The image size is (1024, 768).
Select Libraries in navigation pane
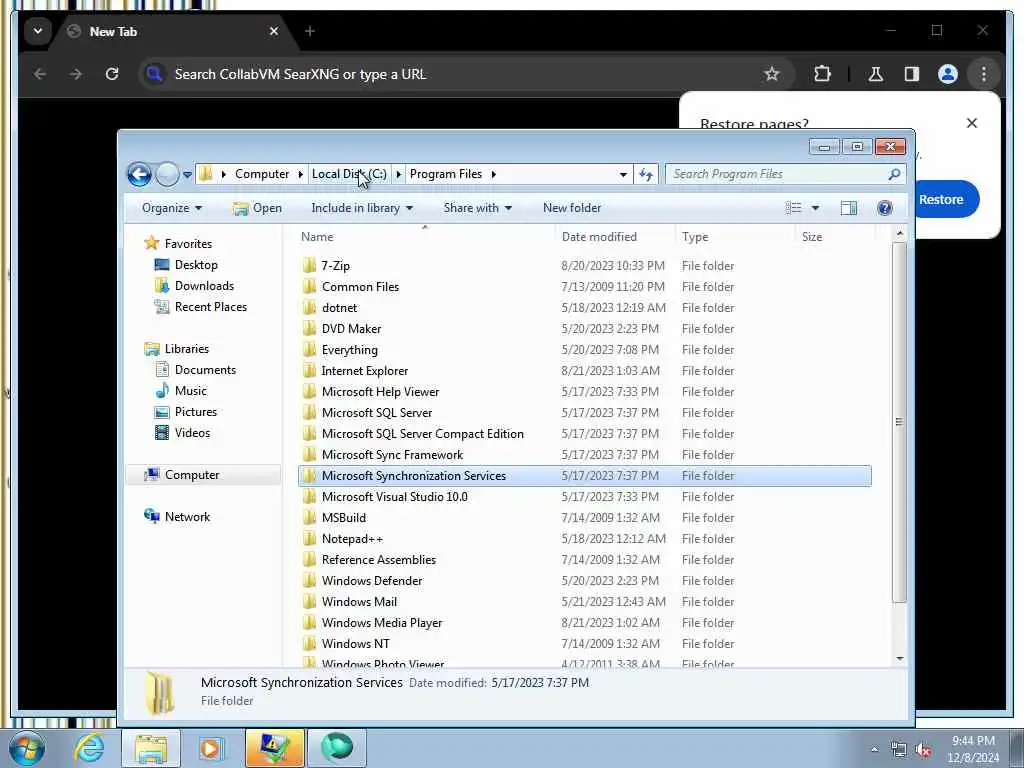point(187,349)
